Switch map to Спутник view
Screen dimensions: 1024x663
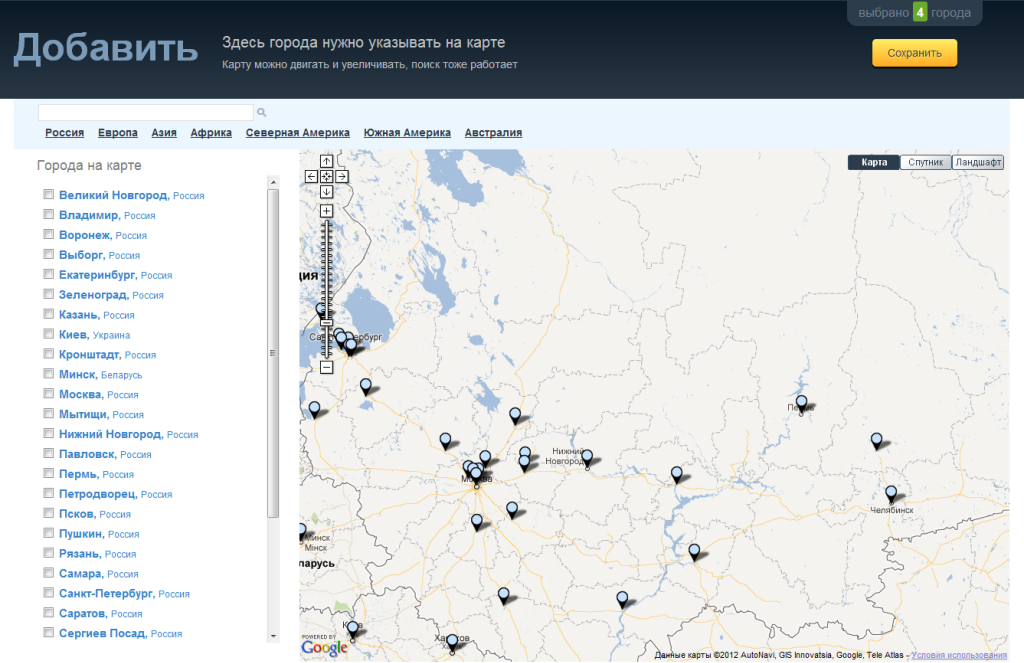point(925,162)
